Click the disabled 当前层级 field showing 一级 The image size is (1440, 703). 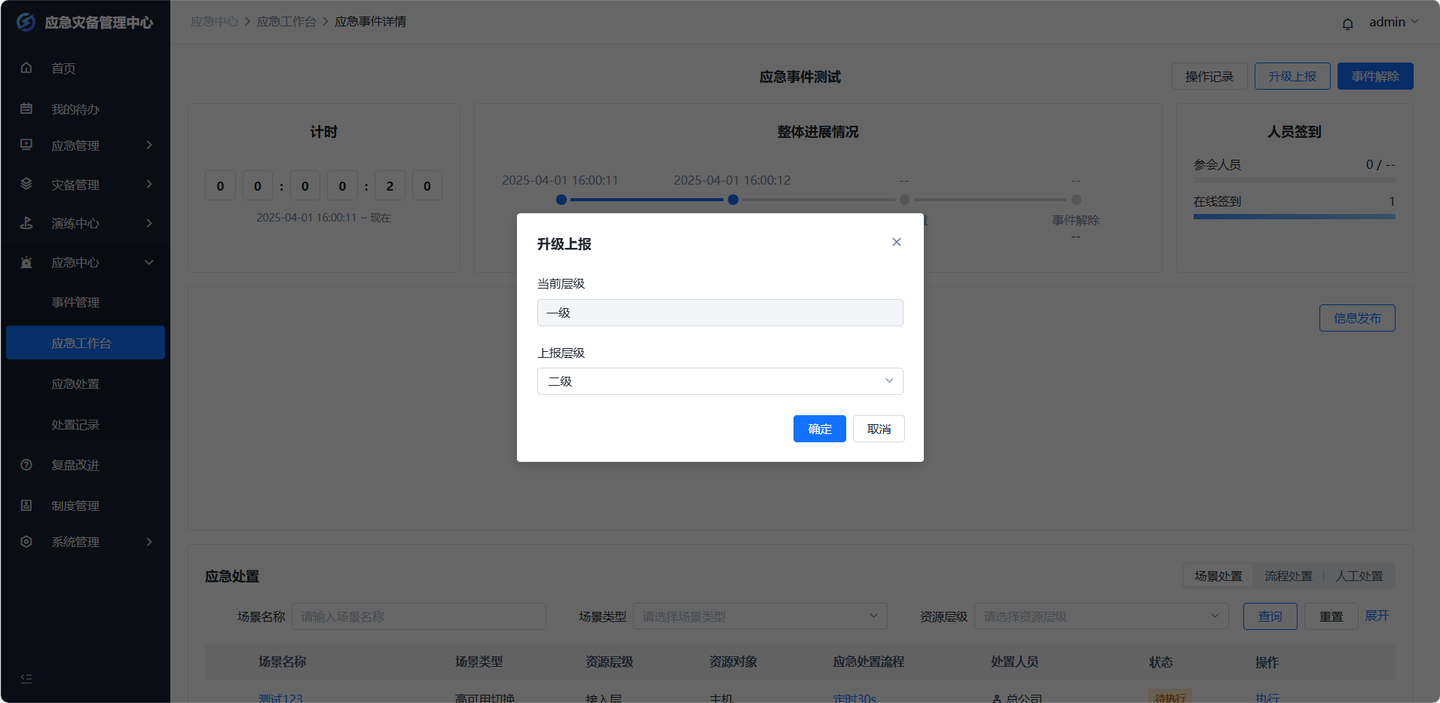(x=720, y=312)
